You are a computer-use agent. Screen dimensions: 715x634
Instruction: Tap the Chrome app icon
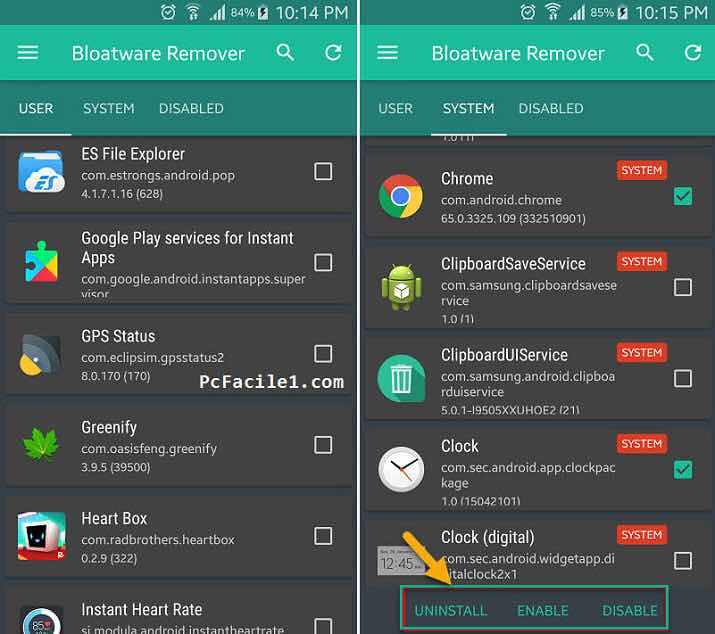(x=401, y=197)
